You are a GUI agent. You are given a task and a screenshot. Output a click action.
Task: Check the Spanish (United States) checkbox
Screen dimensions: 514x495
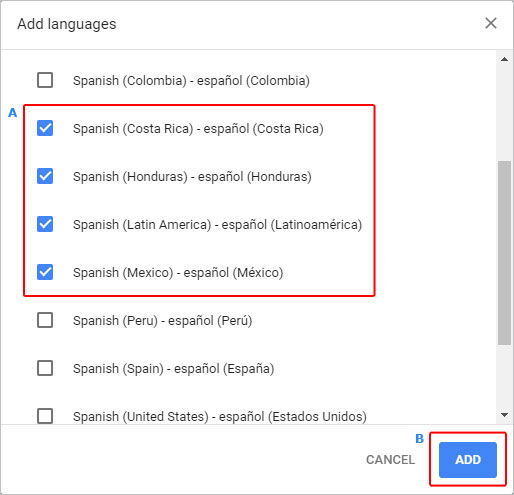click(45, 416)
